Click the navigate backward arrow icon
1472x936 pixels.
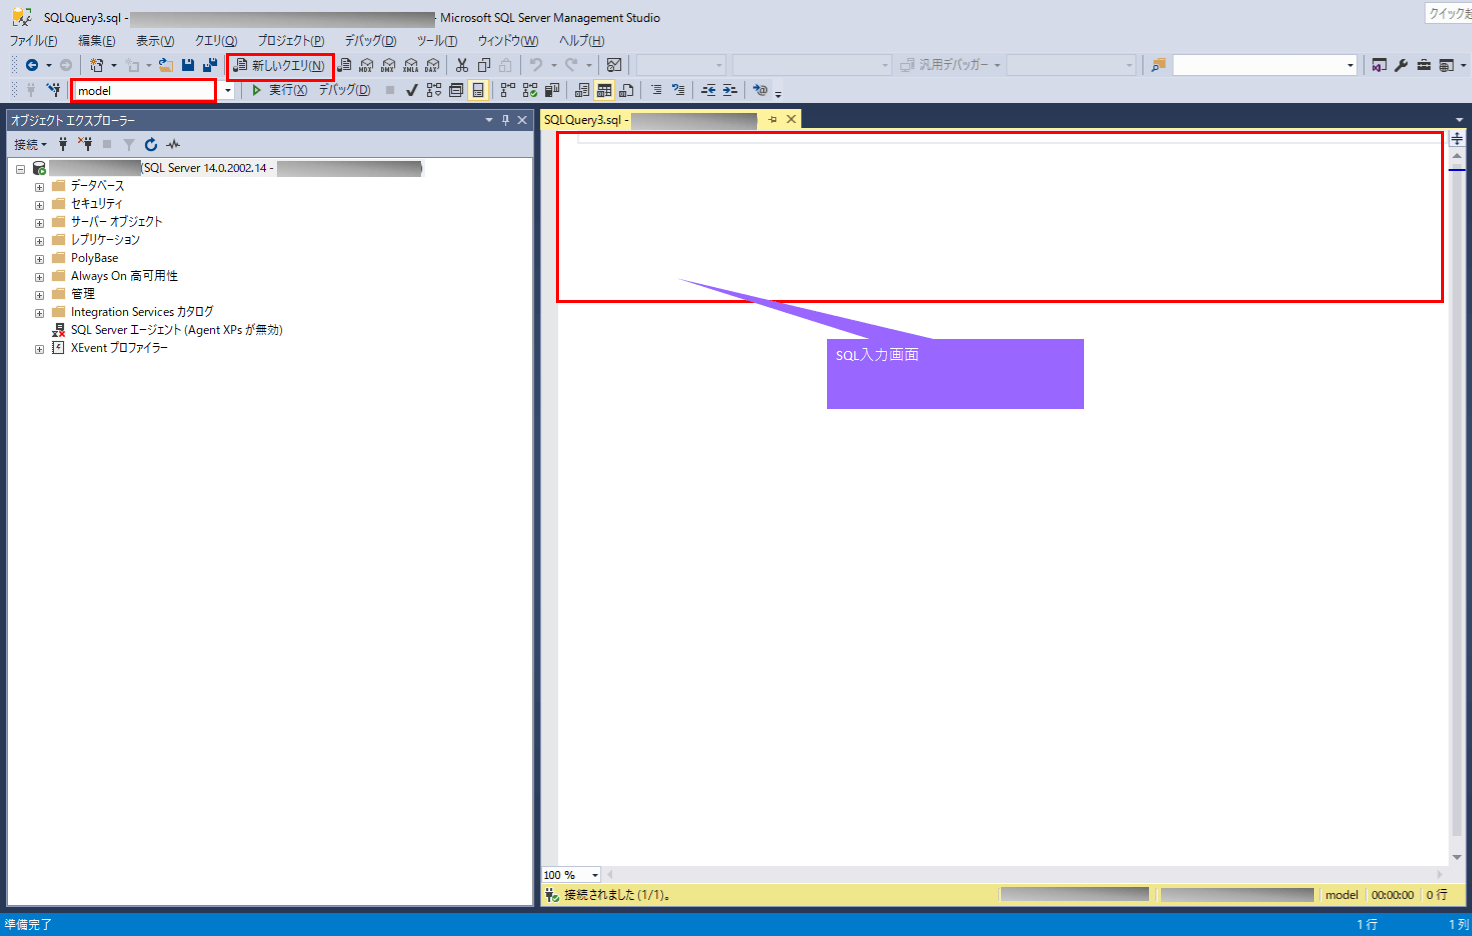tap(32, 65)
